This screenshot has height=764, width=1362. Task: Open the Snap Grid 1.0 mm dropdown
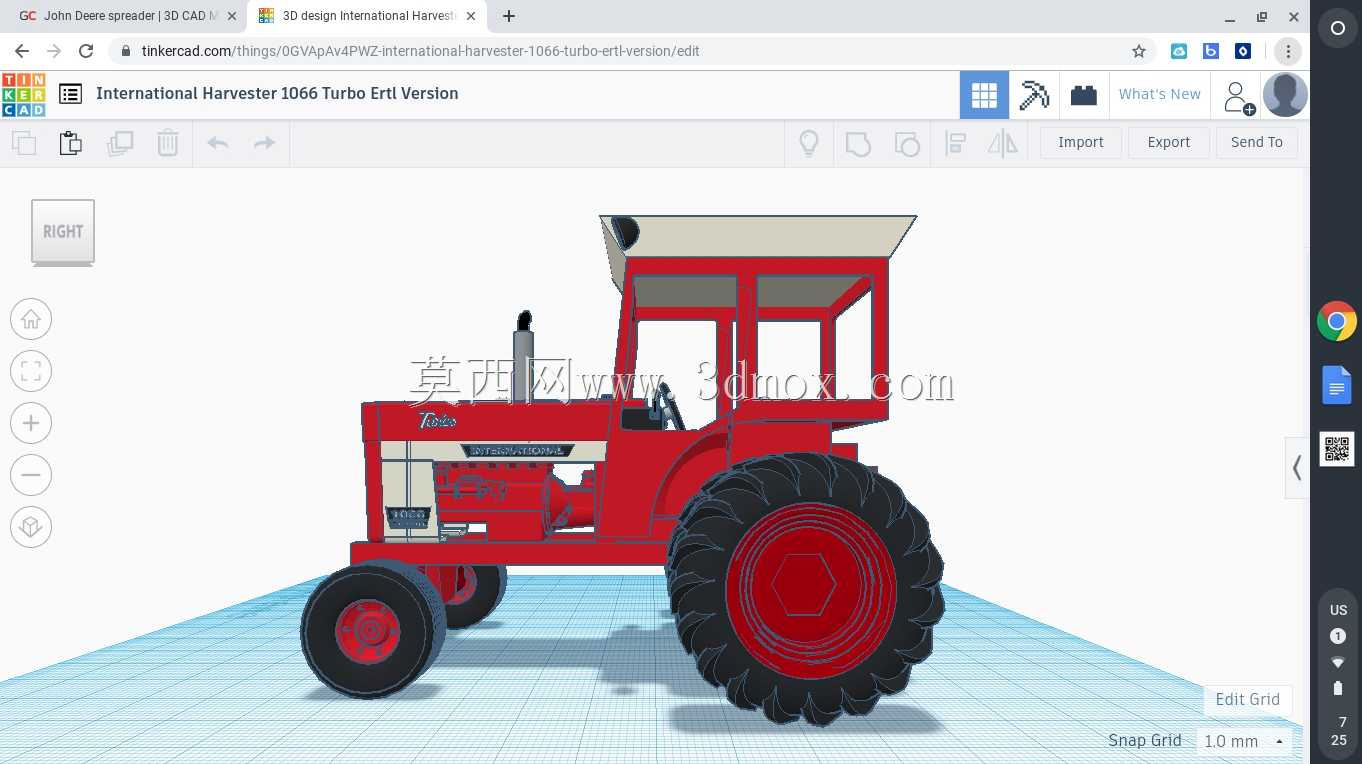pyautogui.click(x=1244, y=741)
